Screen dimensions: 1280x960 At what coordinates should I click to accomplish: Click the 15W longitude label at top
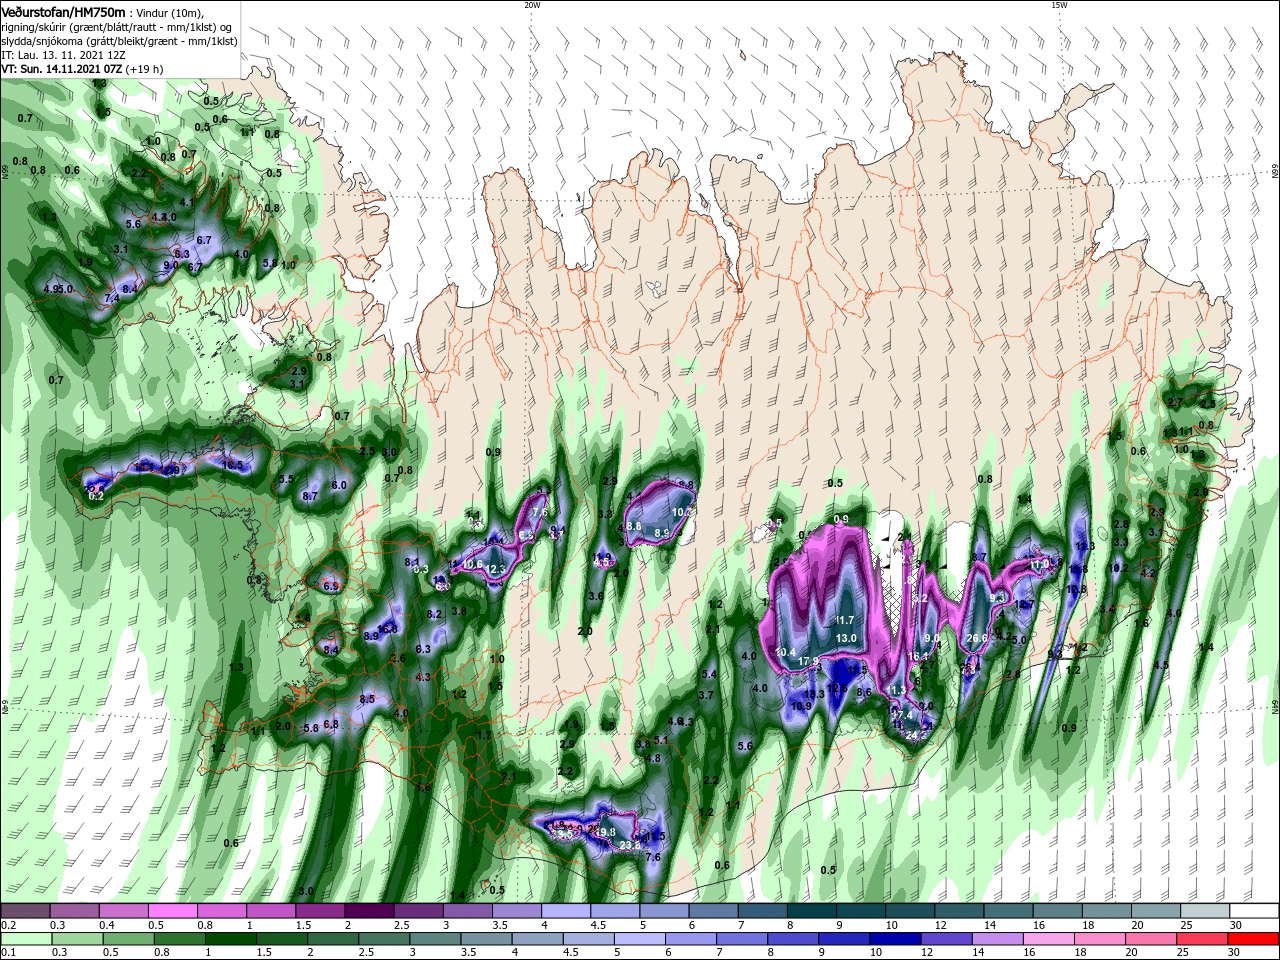[1059, 5]
